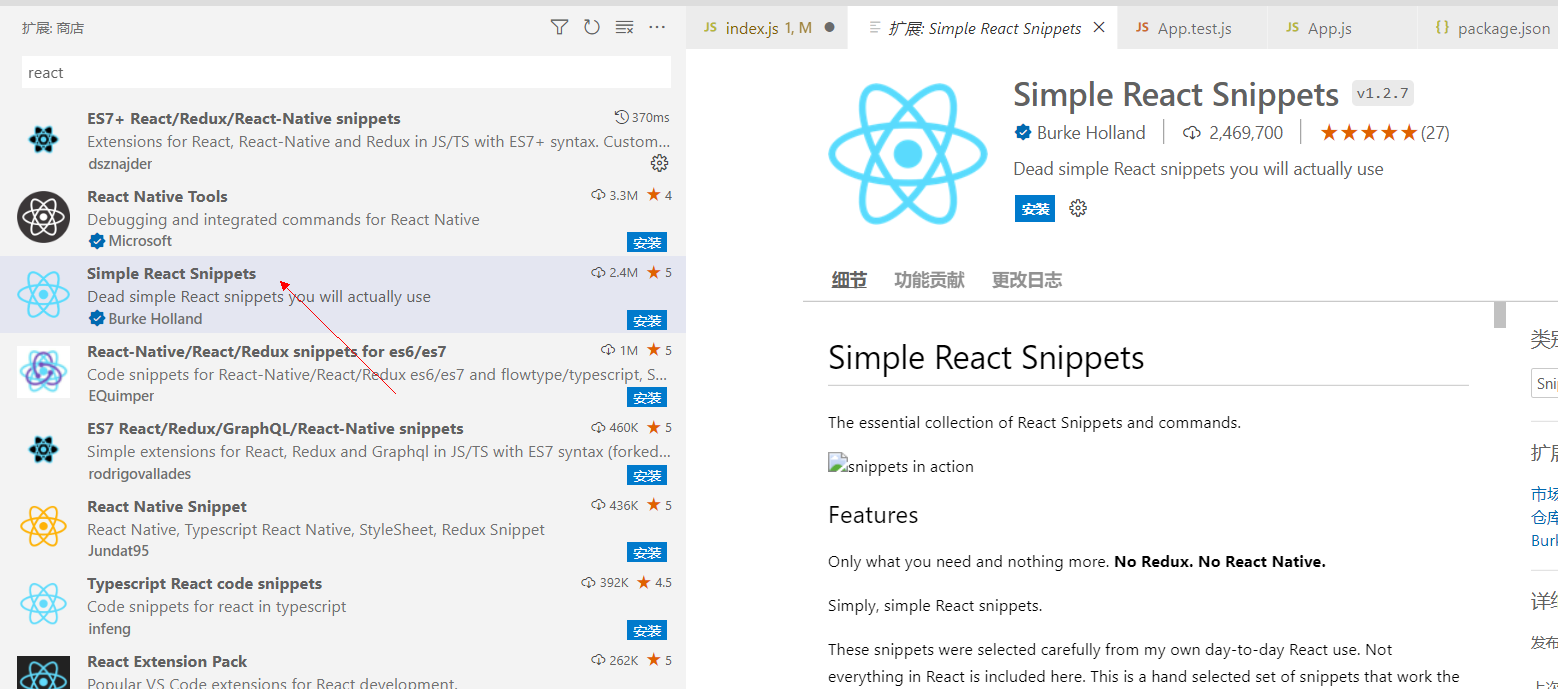Install Simple React Snippets from details page
This screenshot has width=1558, height=689.
(x=1035, y=208)
